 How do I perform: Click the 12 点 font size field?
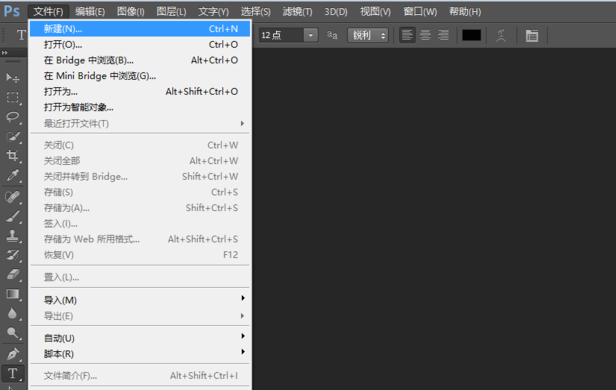click(x=282, y=35)
